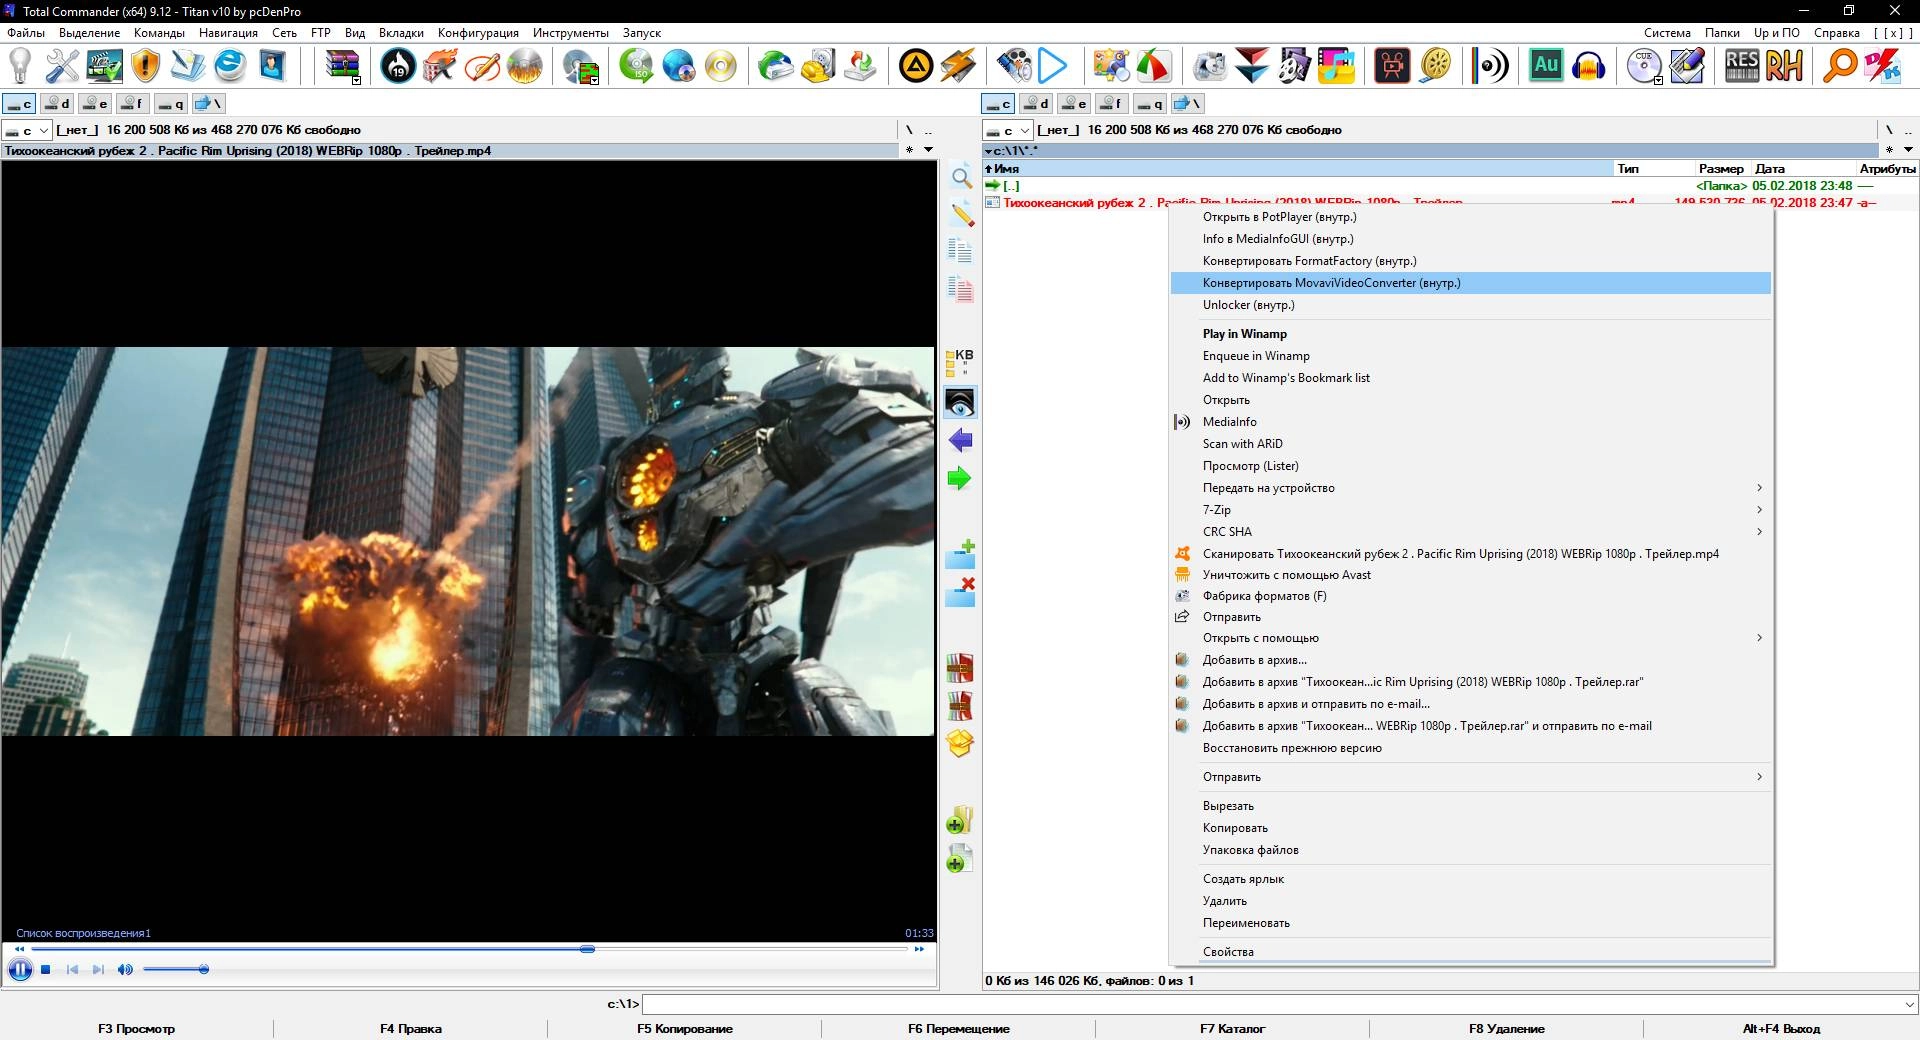
Task: Click fast forward arrows on seek bar
Action: pos(919,949)
